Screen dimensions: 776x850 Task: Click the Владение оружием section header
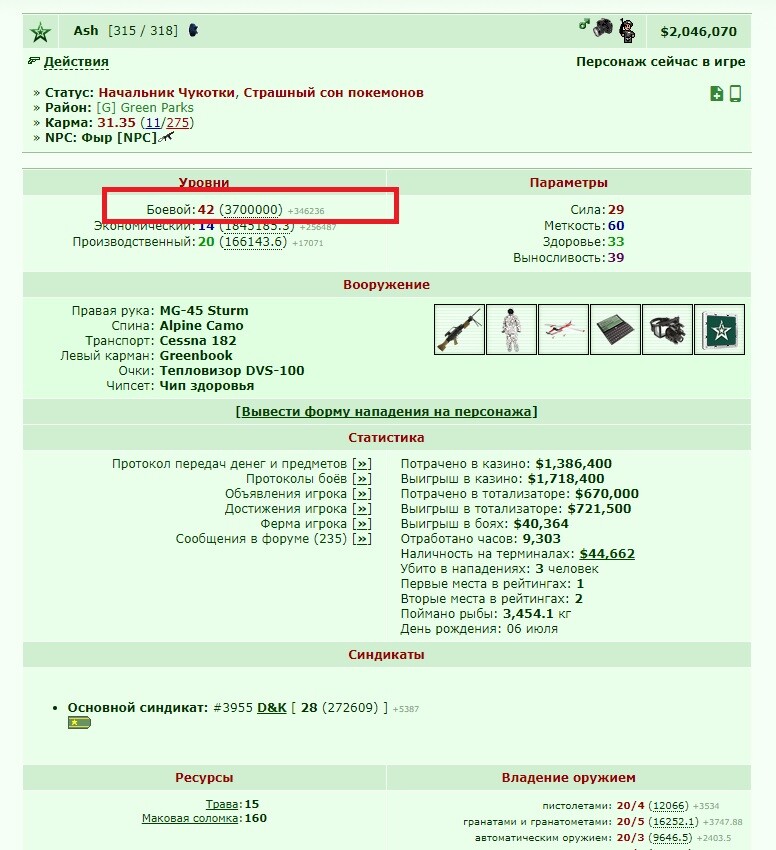coord(568,778)
